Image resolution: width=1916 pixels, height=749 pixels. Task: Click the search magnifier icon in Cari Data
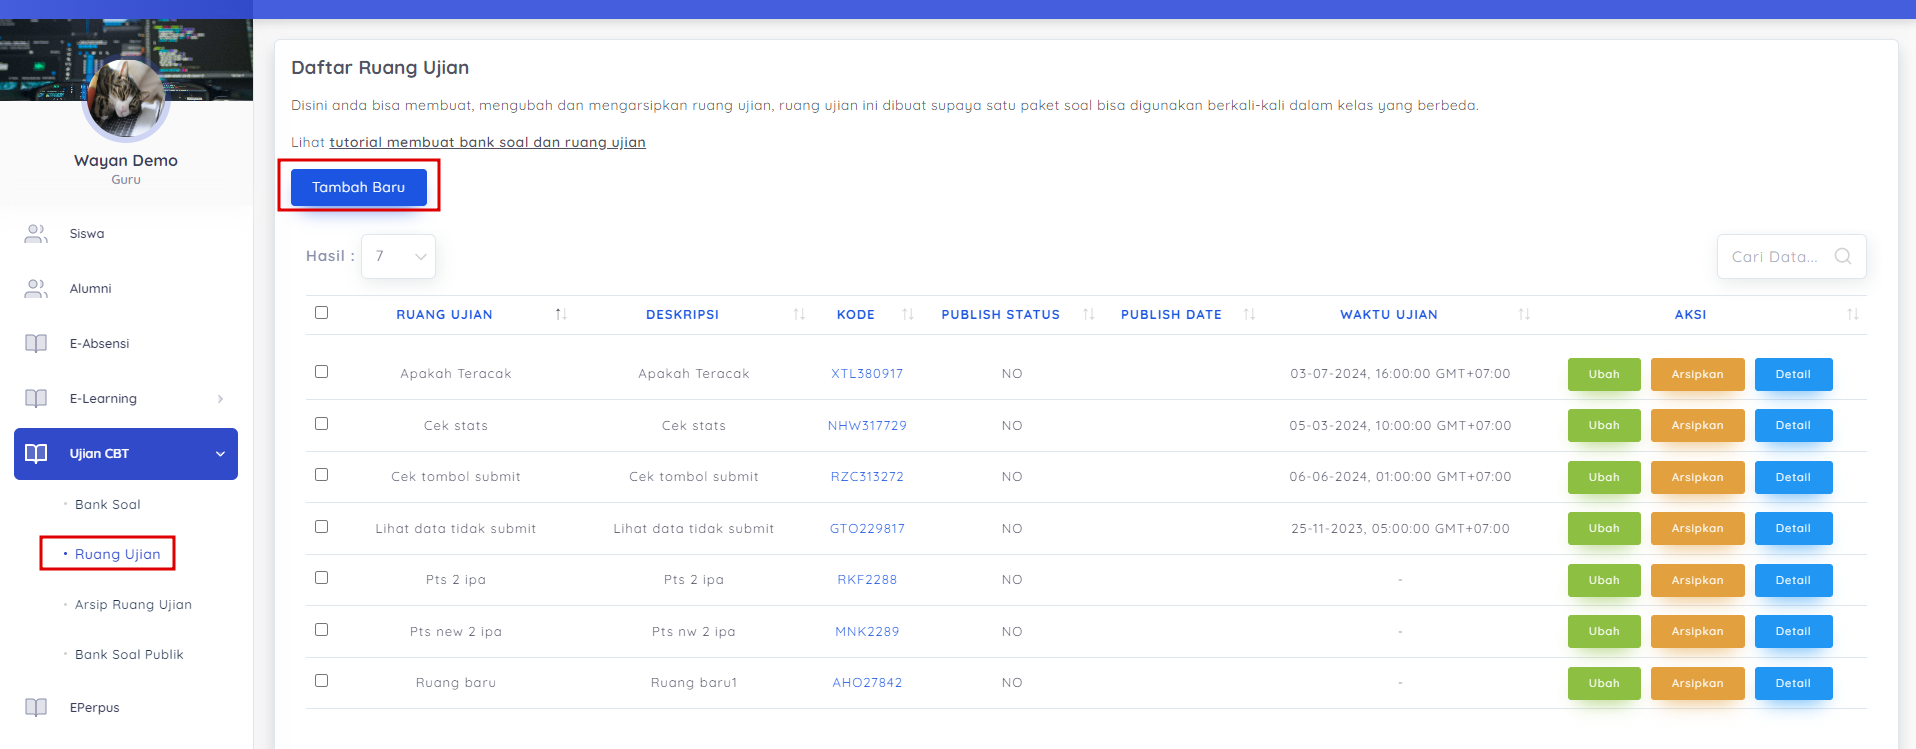click(x=1842, y=257)
